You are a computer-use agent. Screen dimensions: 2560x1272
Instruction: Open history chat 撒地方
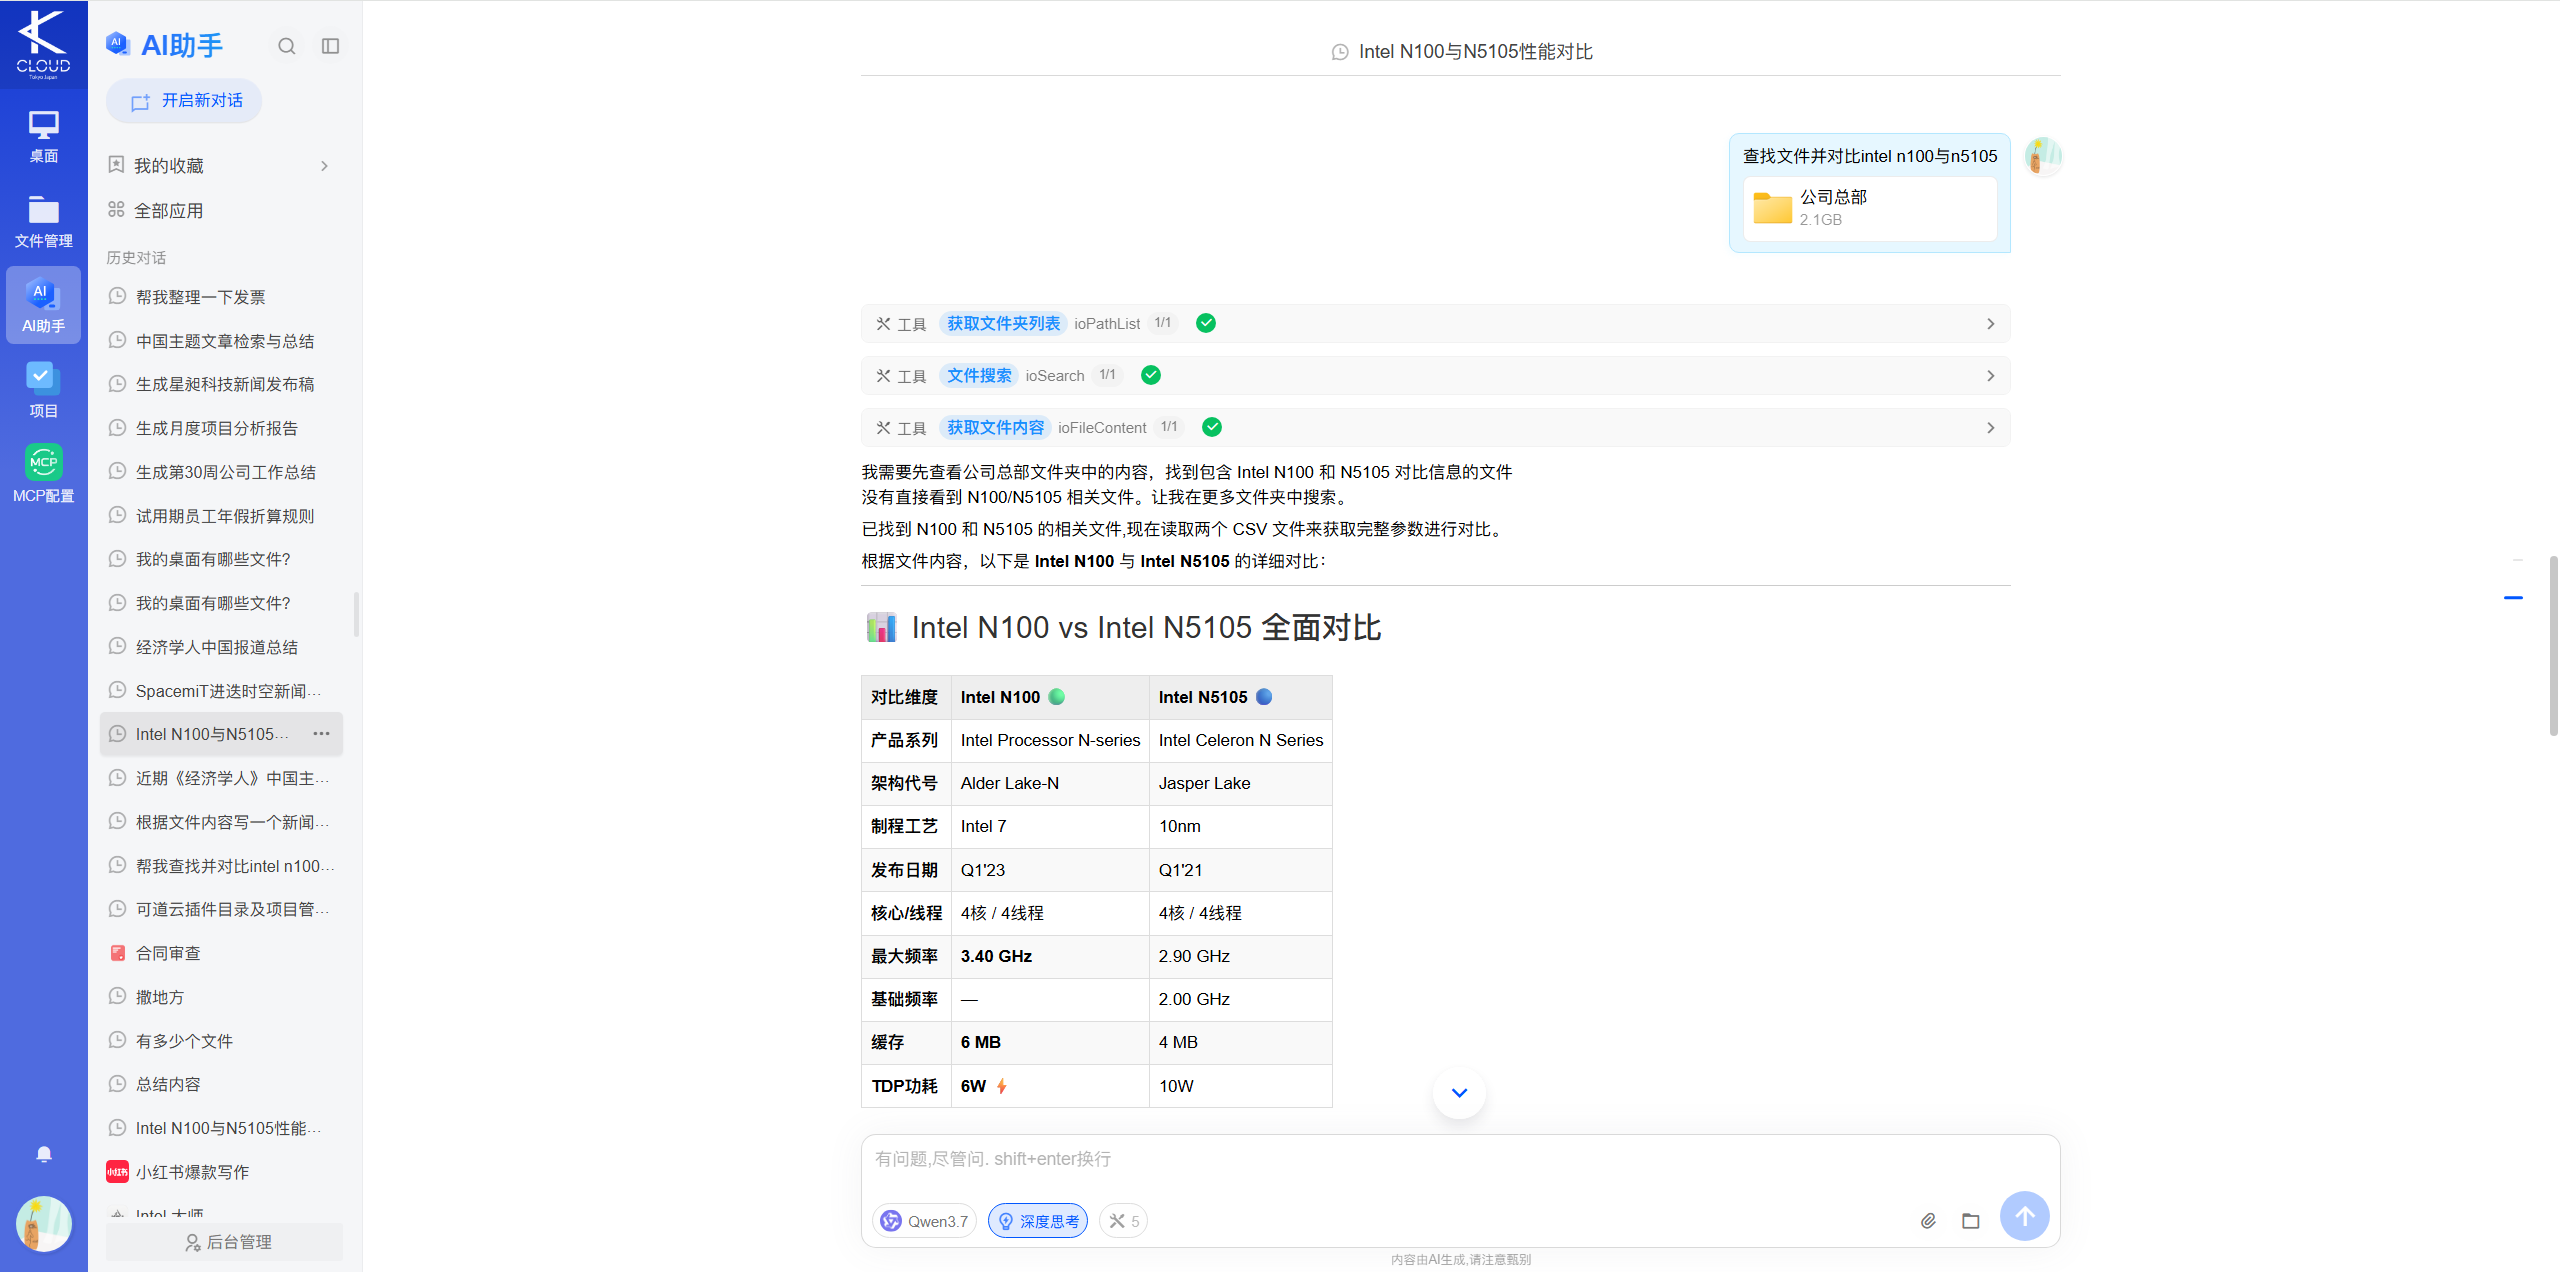pyautogui.click(x=221, y=997)
